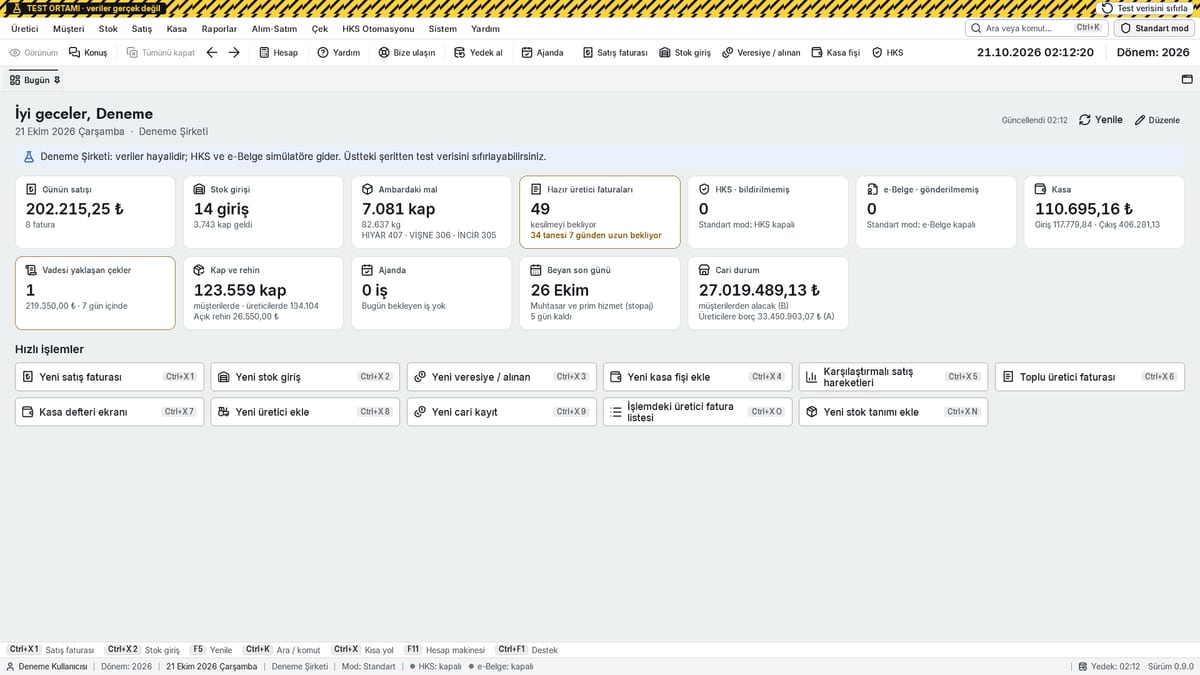1200x675 pixels.
Task: Go back with the left arrow
Action: point(212,52)
